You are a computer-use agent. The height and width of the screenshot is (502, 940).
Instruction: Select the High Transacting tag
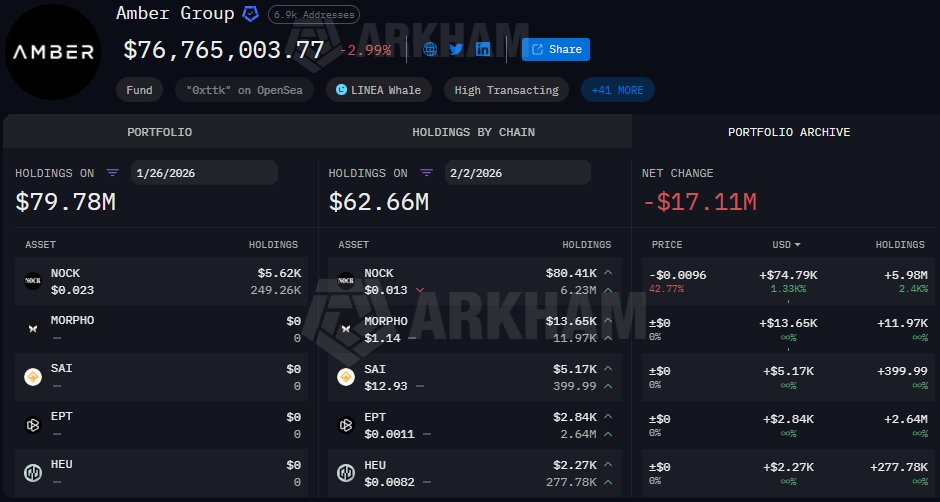[507, 90]
